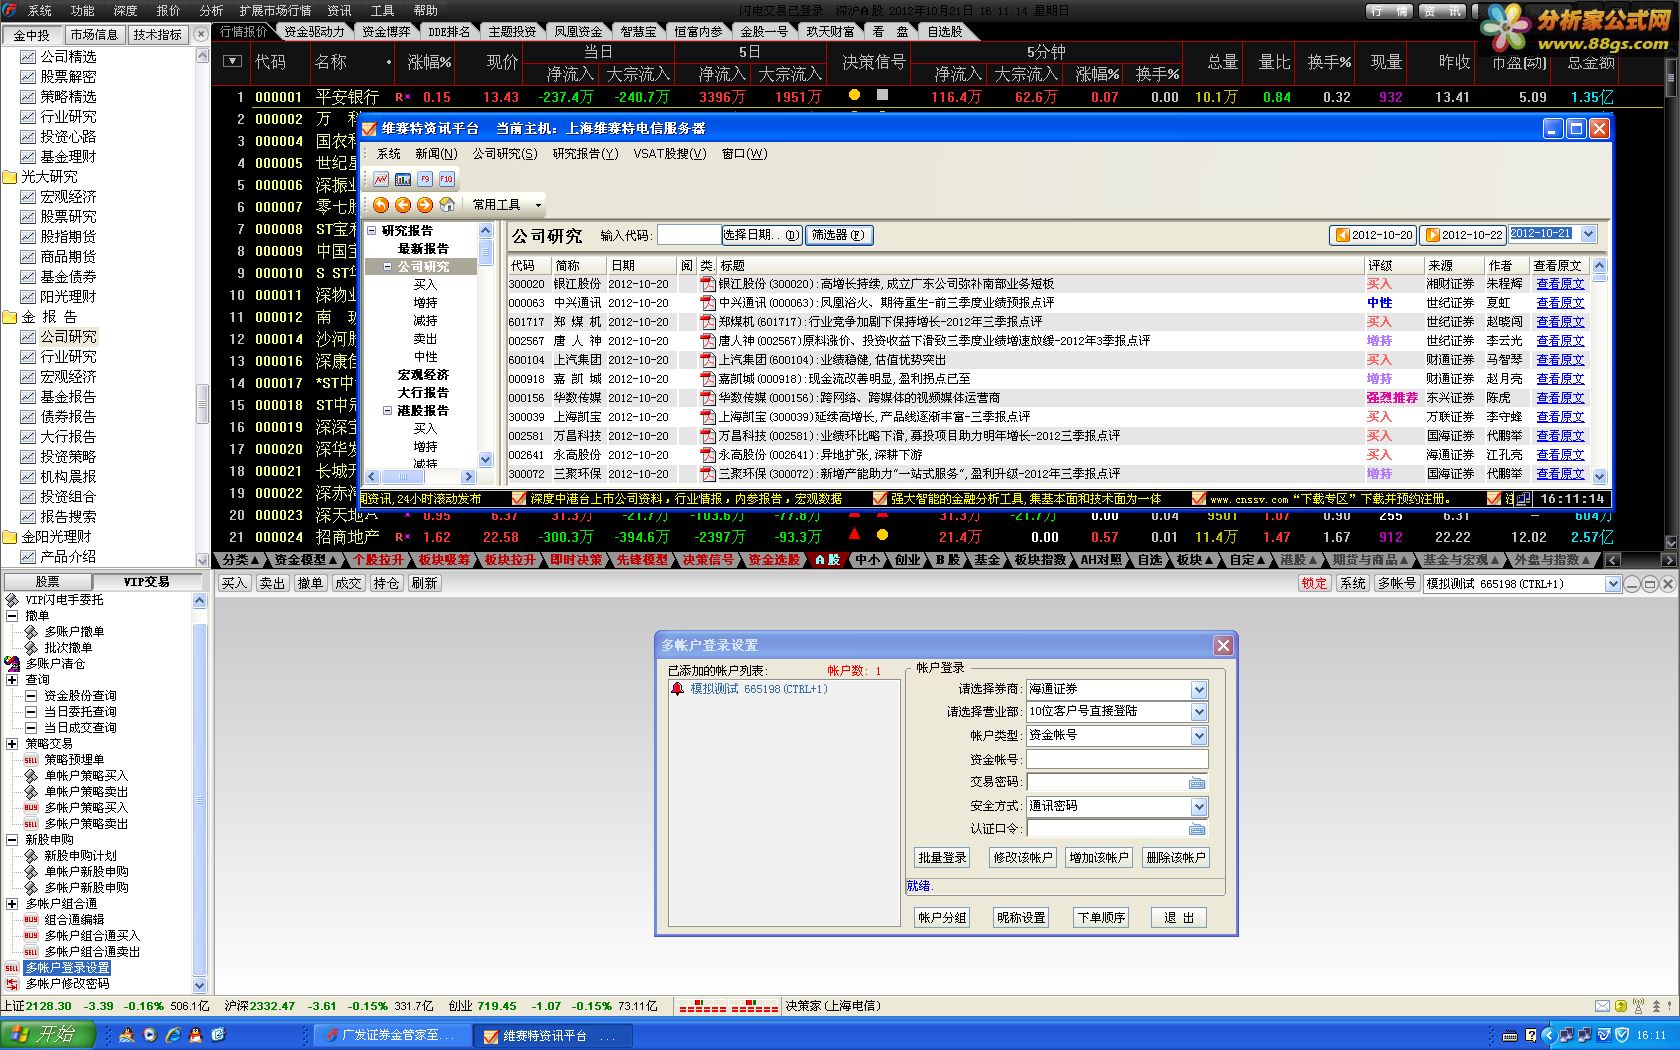This screenshot has width=1680, height=1050.
Task: Click the F9 toolbar icon
Action: [425, 179]
